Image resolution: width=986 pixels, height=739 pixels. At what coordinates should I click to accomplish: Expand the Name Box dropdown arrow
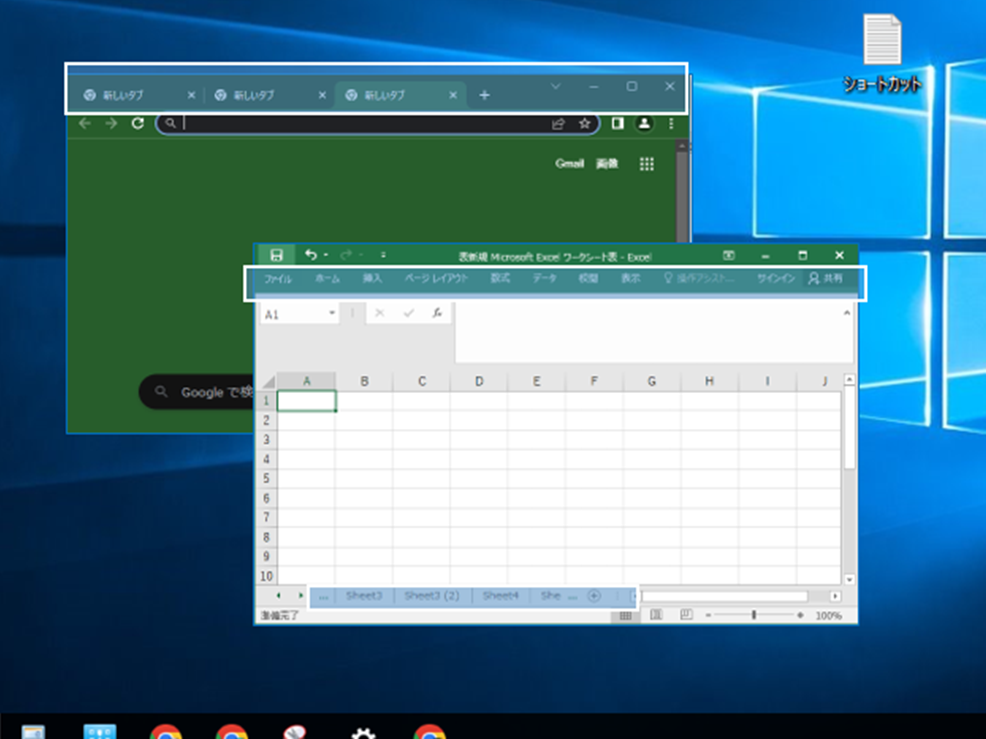pyautogui.click(x=332, y=313)
